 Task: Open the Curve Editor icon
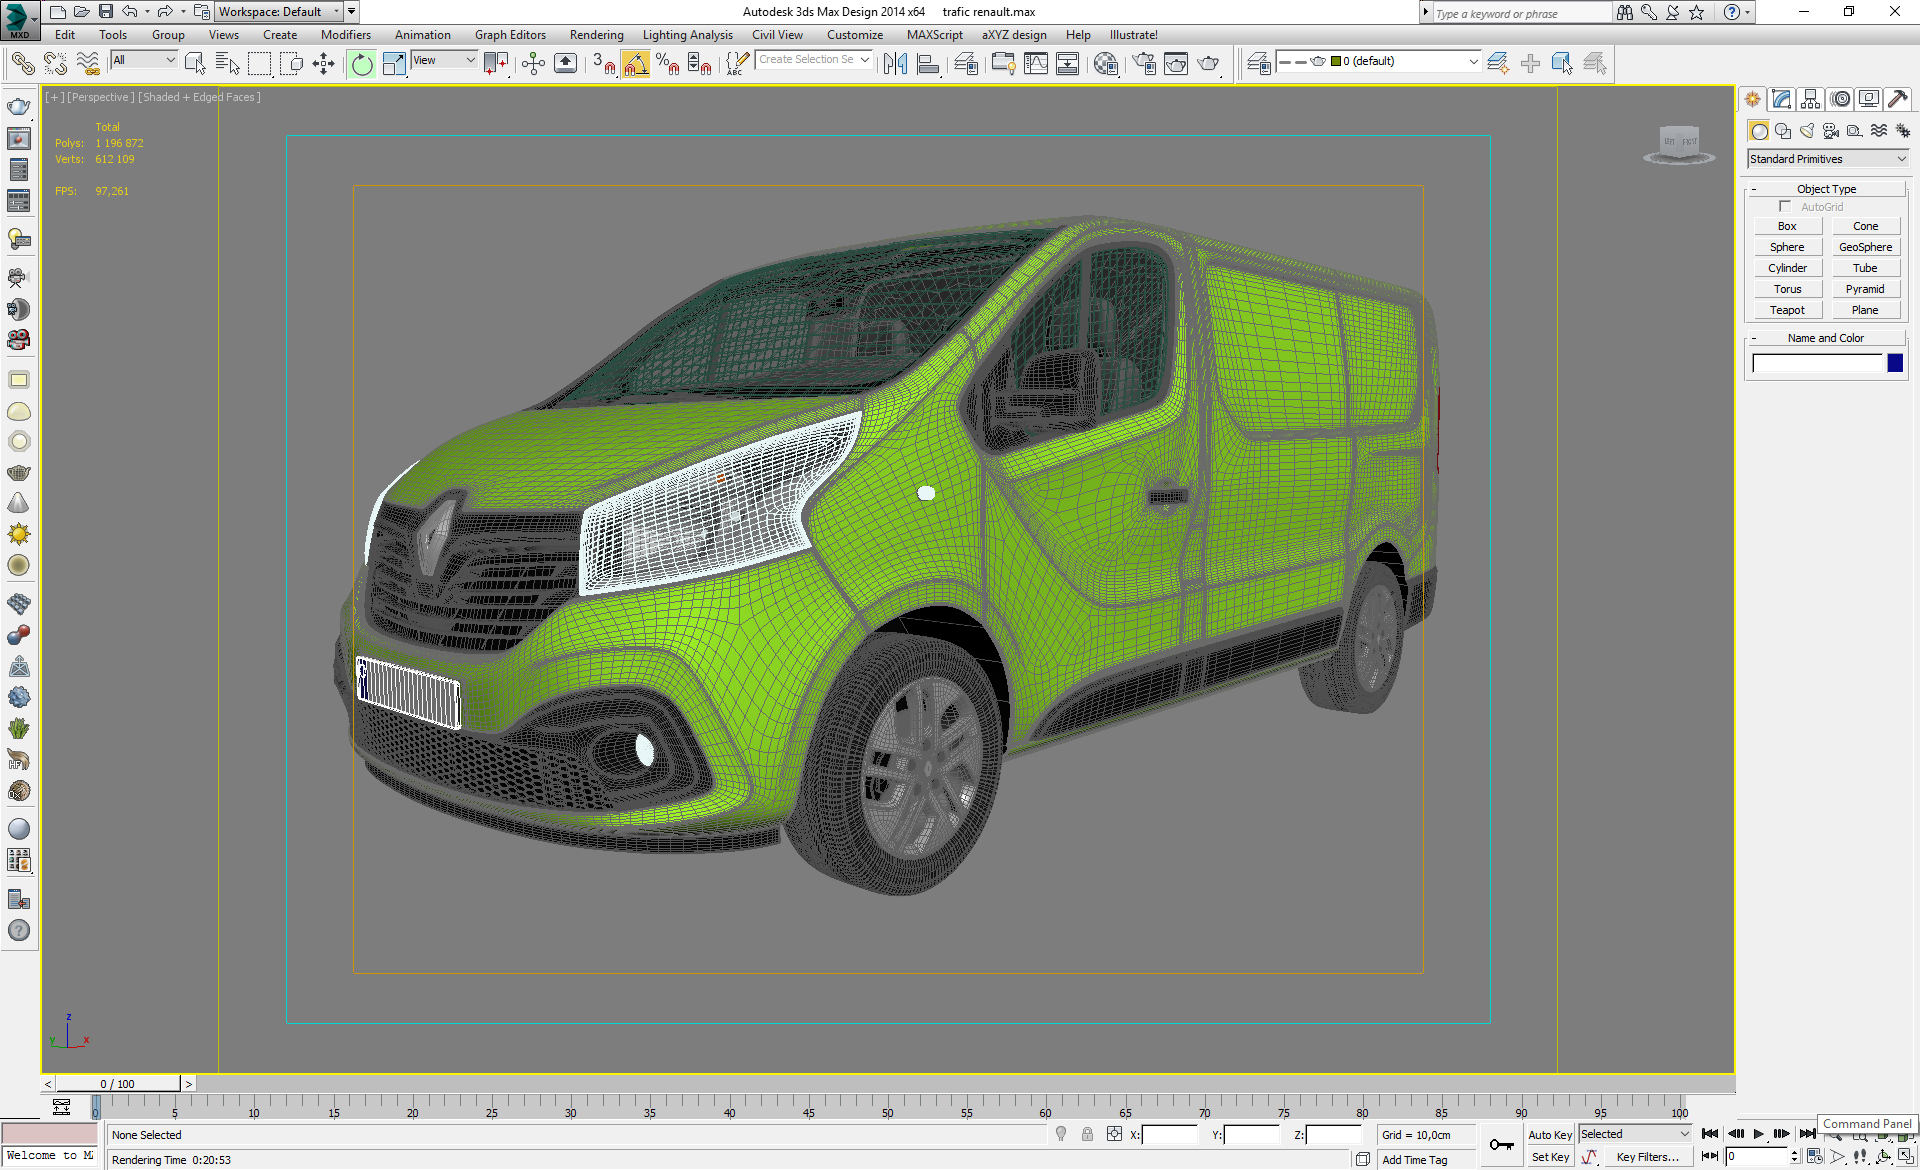(x=1036, y=64)
